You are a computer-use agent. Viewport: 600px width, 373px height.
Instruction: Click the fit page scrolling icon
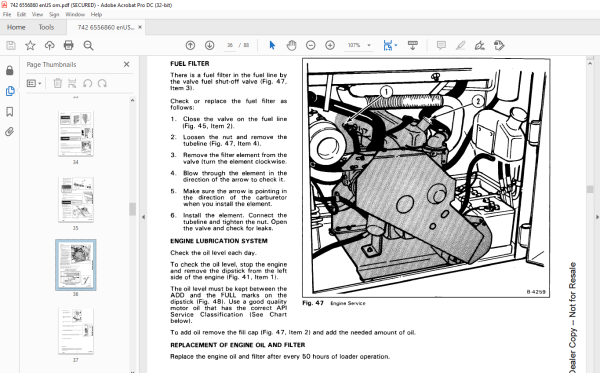point(388,45)
